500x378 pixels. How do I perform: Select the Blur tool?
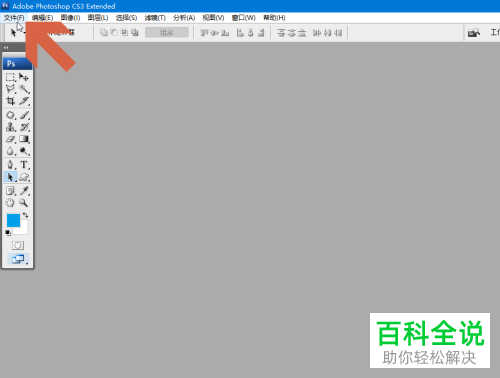coord(10,151)
